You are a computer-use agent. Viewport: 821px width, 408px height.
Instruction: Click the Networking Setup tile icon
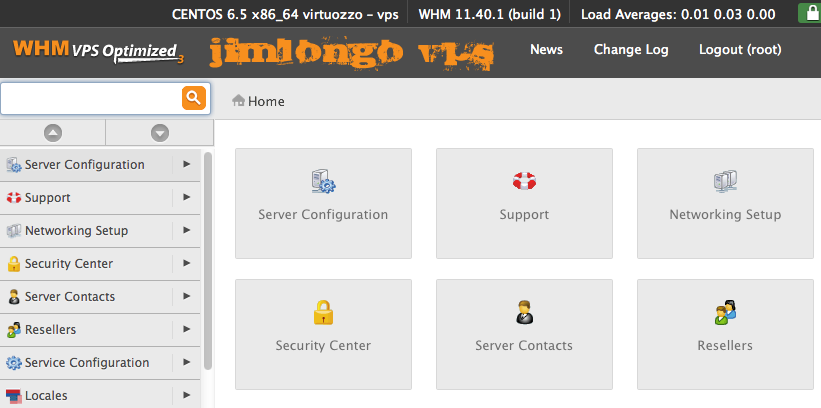pos(725,181)
